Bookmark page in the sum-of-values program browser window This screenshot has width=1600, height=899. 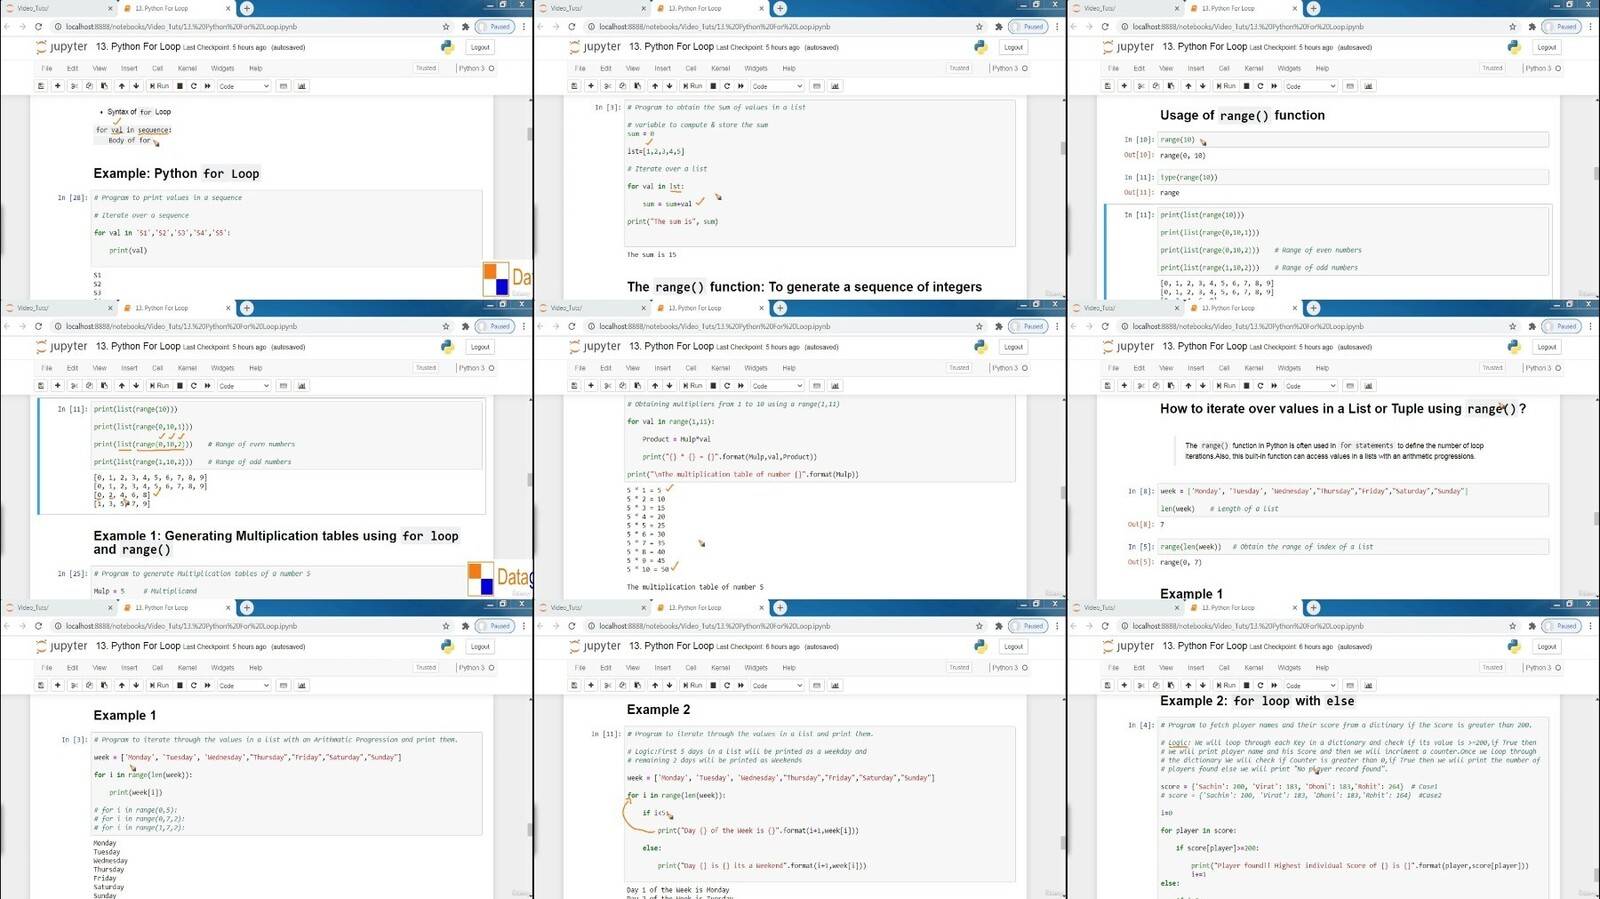point(979,27)
